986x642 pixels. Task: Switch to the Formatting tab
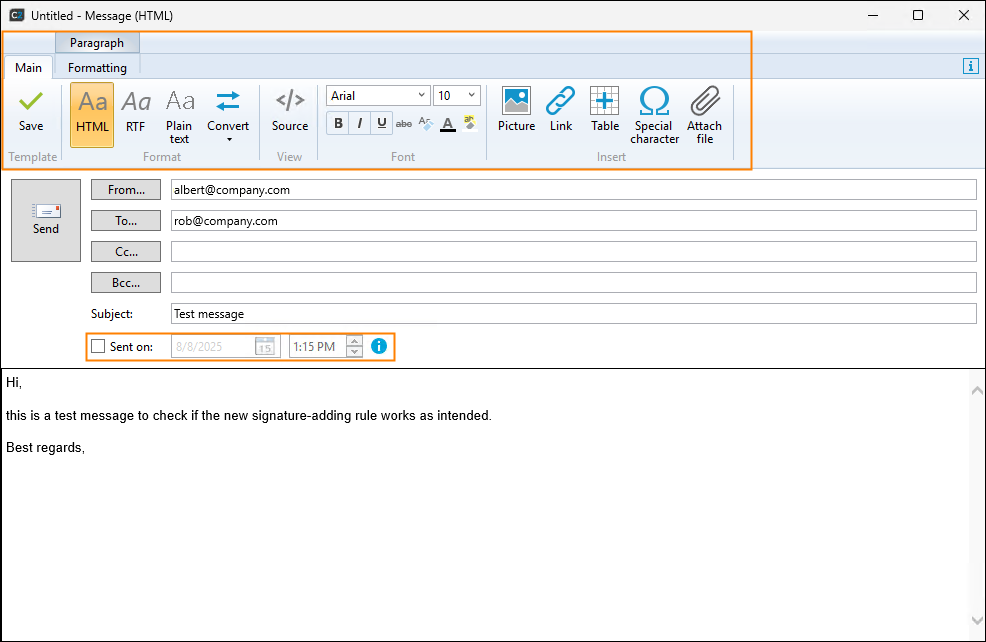97,68
